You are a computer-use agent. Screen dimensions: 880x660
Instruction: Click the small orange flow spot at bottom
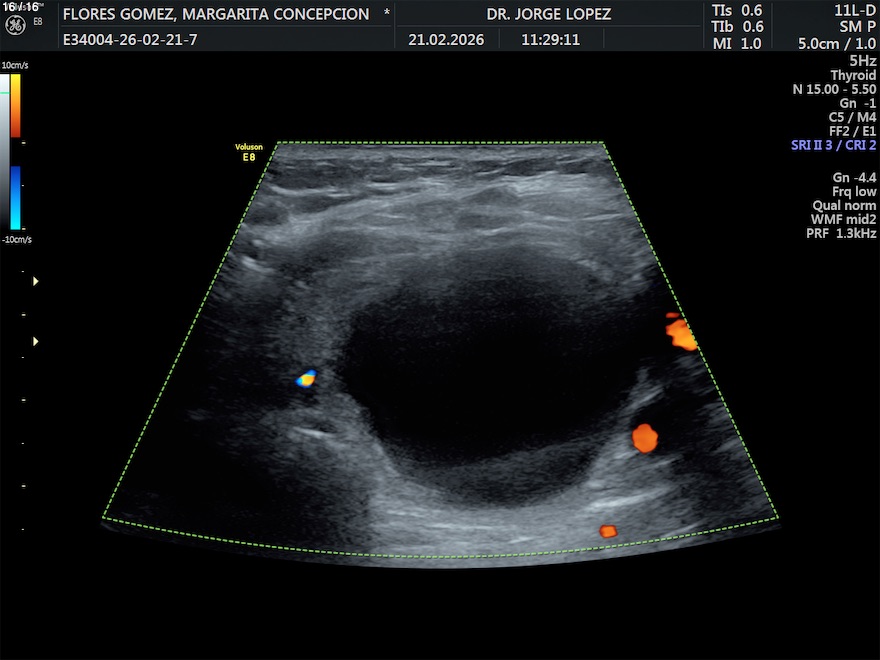pos(608,531)
